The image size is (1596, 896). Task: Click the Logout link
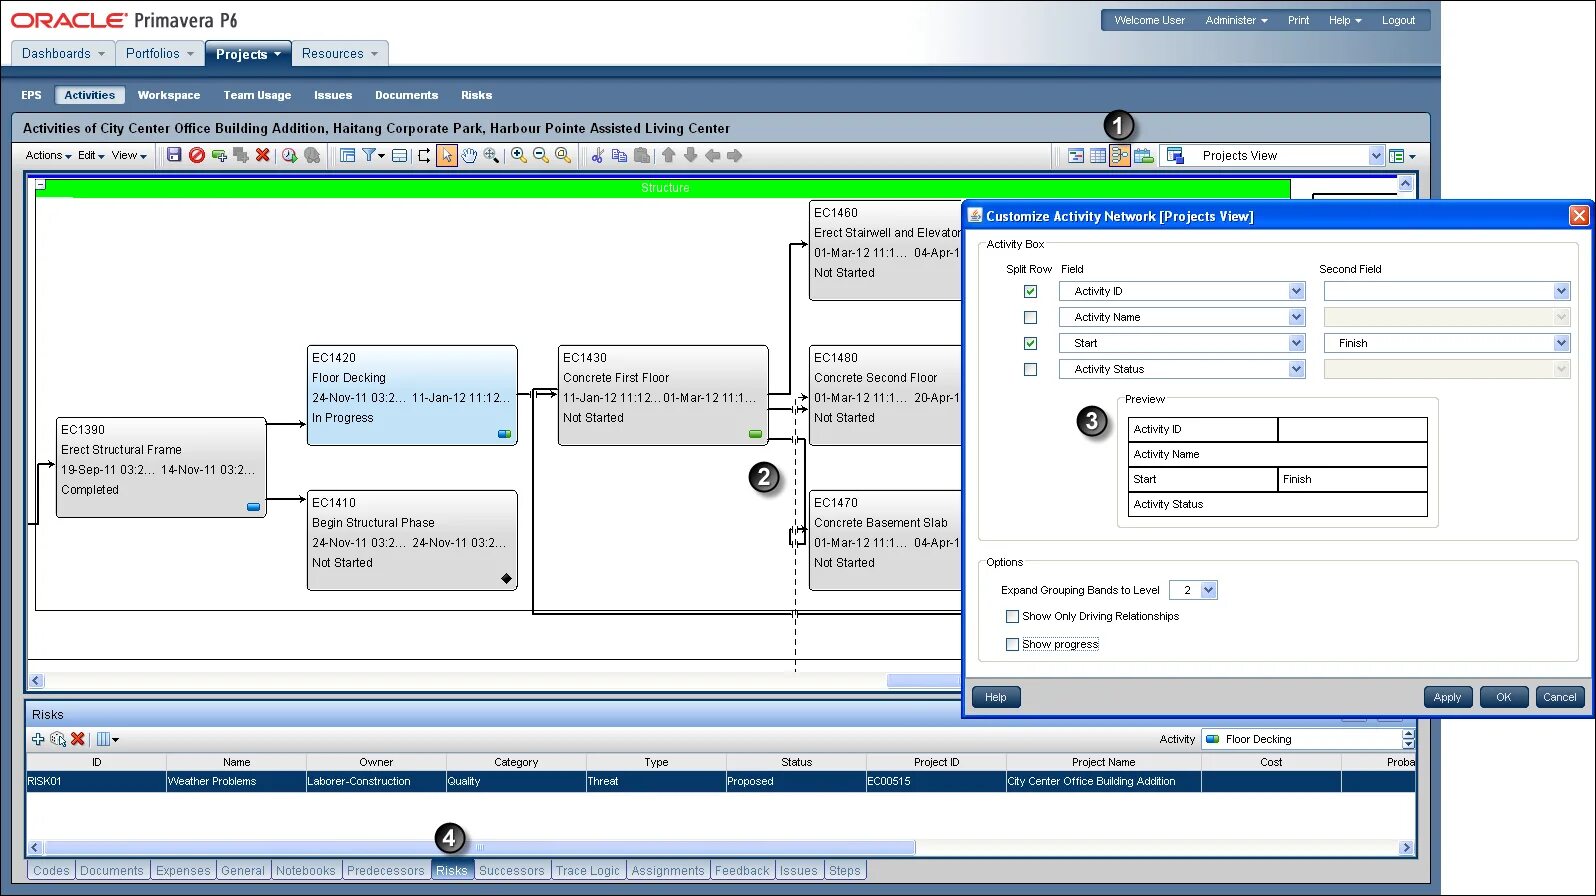pyautogui.click(x=1398, y=20)
